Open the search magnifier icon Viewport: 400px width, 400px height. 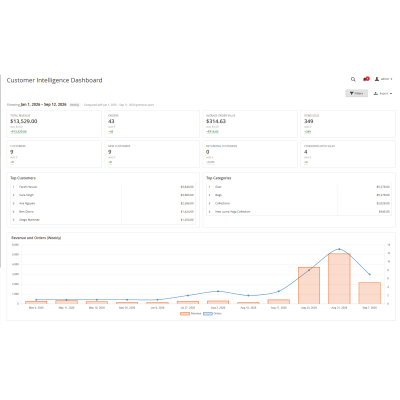click(353, 79)
